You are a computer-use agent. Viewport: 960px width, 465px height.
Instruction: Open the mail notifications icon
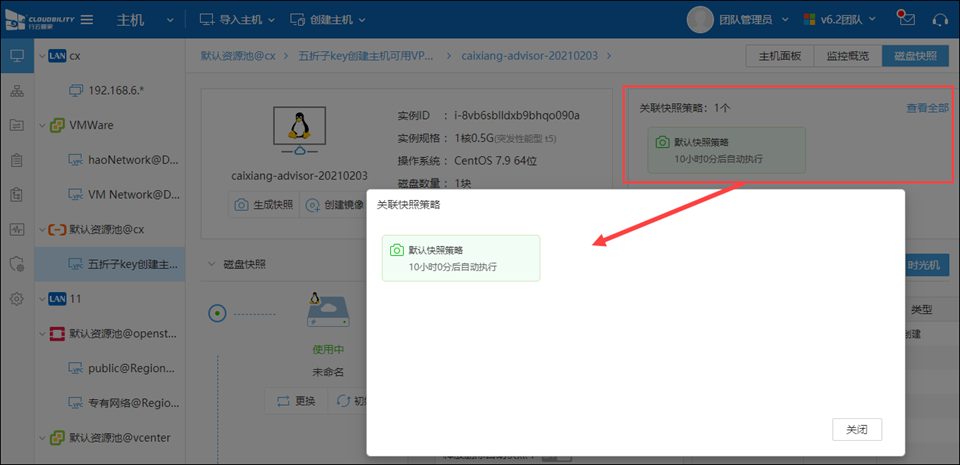(906, 19)
